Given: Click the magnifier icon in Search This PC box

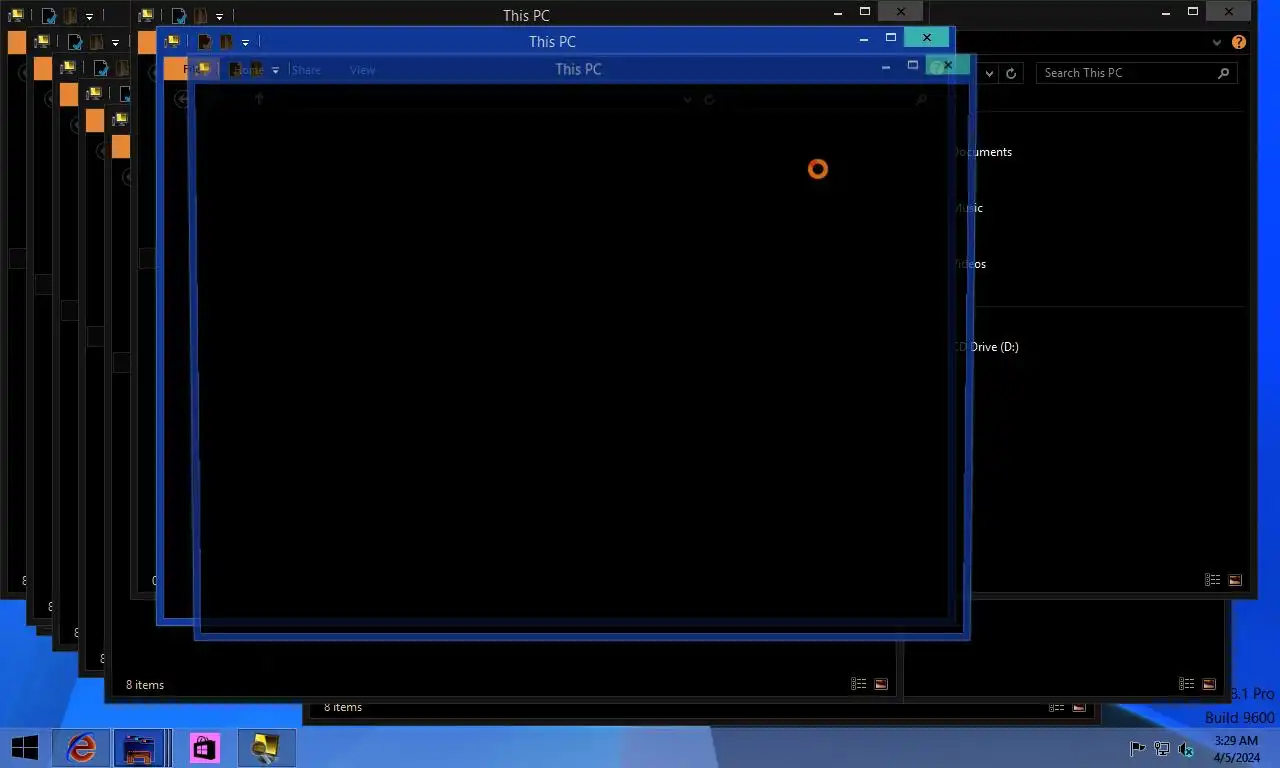Looking at the screenshot, I should point(1223,73).
